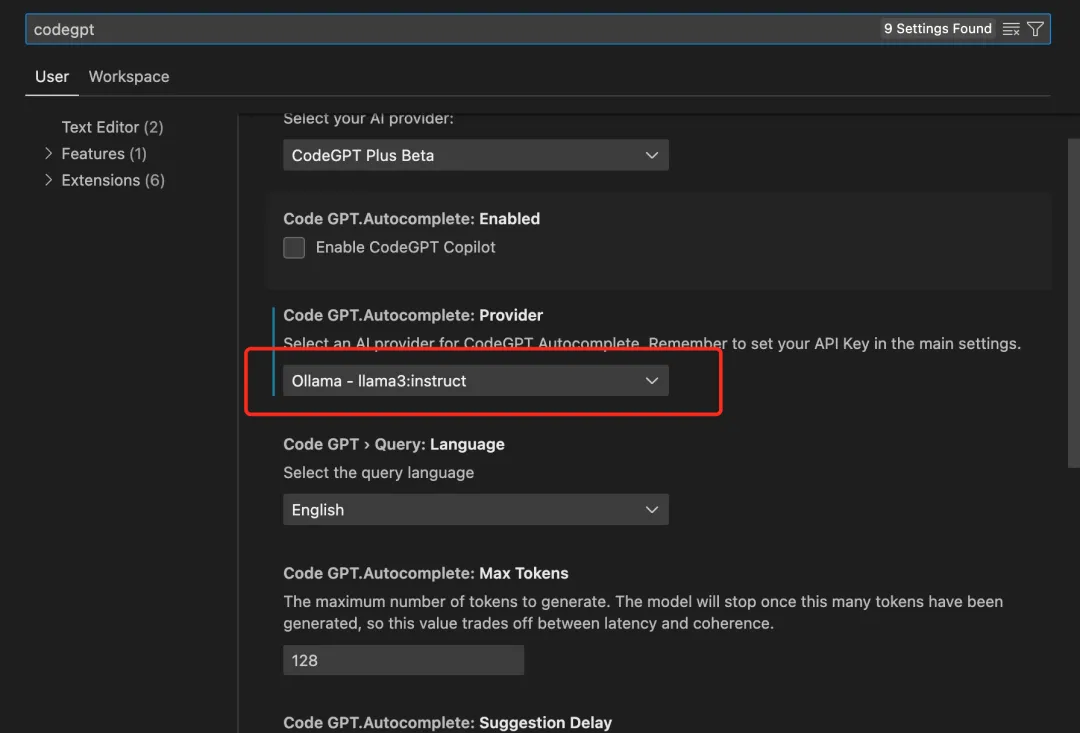1080x733 pixels.
Task: Click the Code GPT.Autocomplete: Provider setting title
Action: [x=413, y=316]
